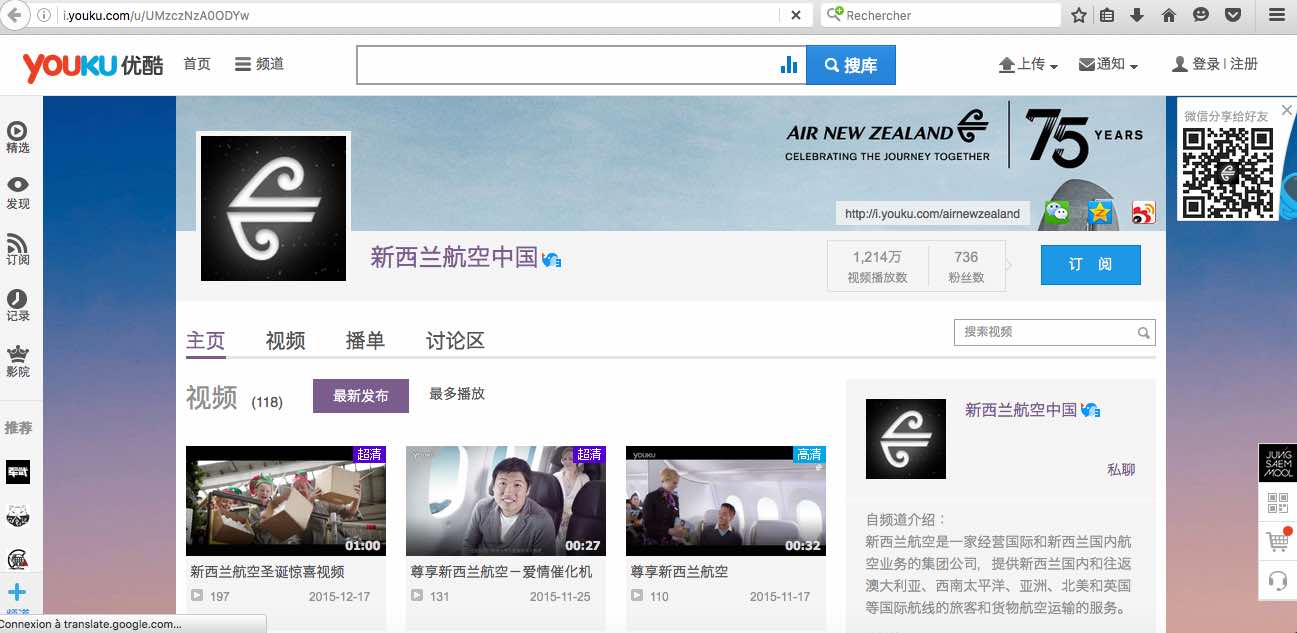Stop page loading with address bar X

795,15
